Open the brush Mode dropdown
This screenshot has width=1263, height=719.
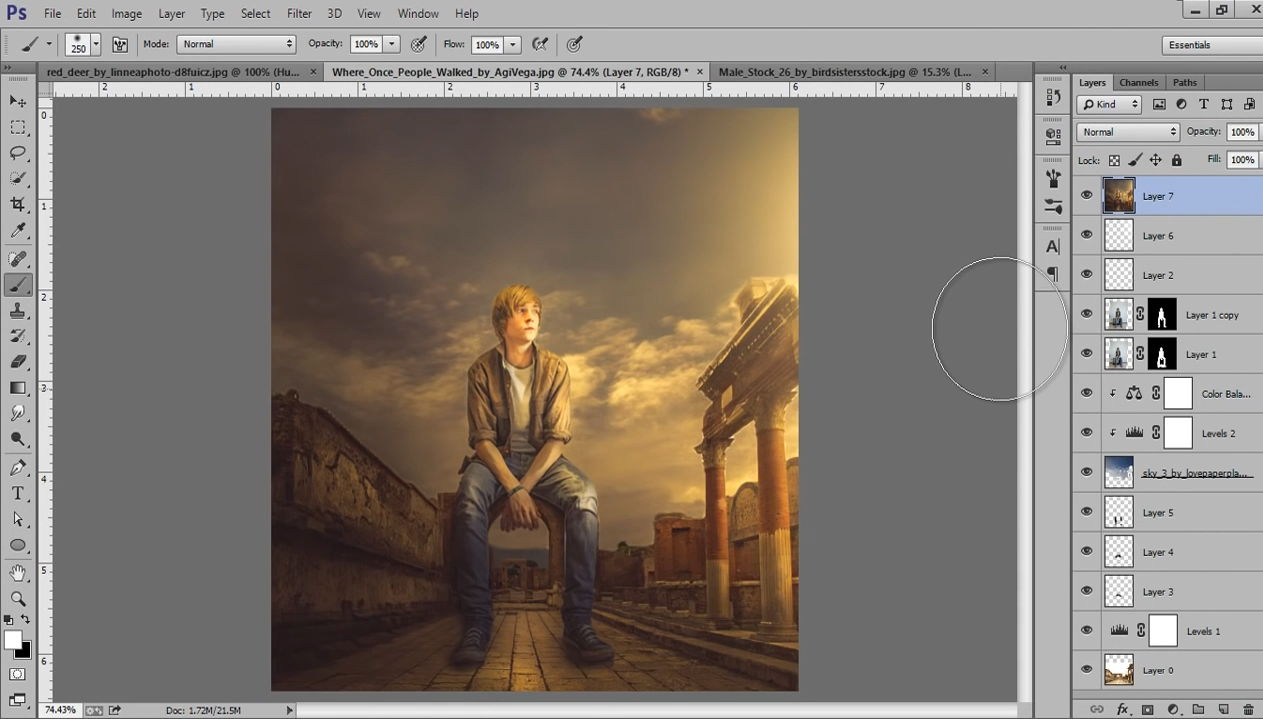coord(236,44)
